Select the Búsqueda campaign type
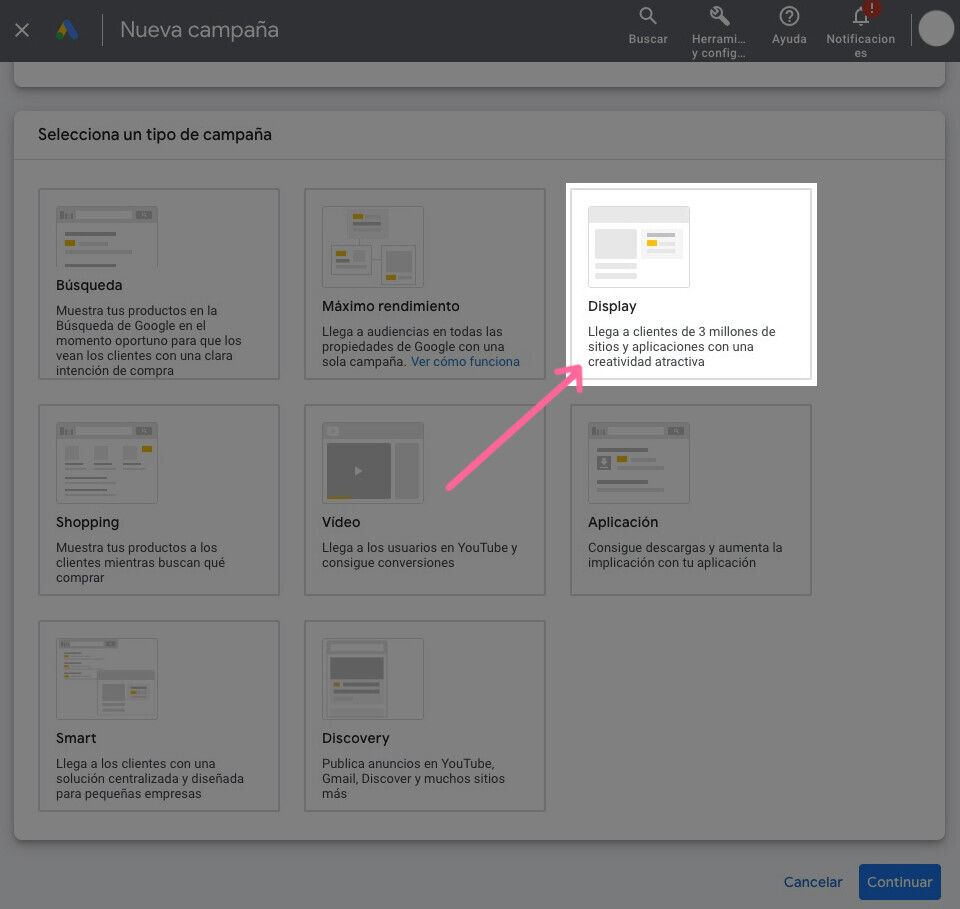This screenshot has height=909, width=960. [x=158, y=284]
